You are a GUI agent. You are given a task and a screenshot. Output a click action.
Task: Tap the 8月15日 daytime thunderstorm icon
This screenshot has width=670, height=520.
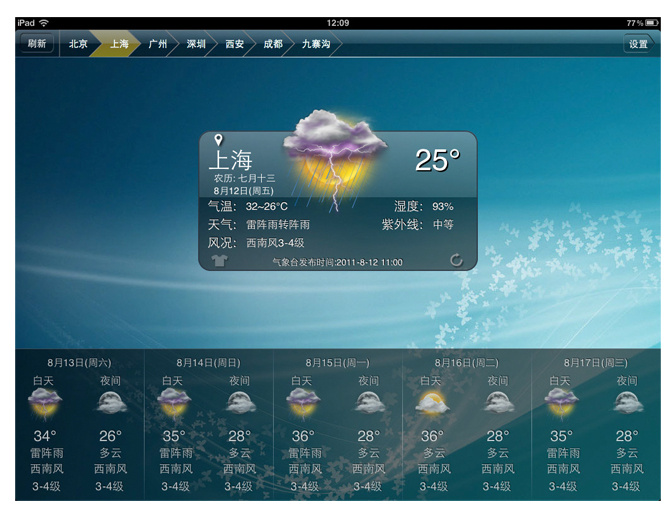303,403
